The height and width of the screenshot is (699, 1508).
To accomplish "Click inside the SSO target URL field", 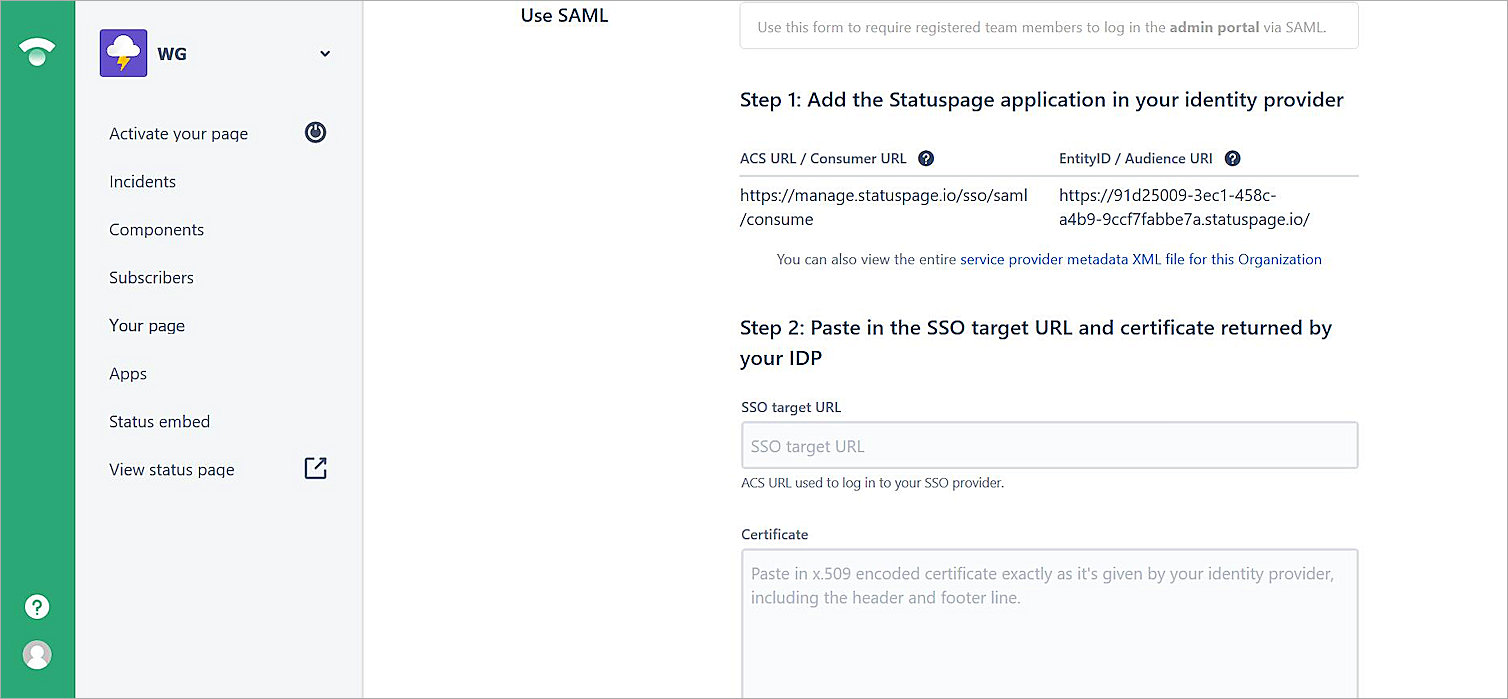I will 1048,445.
